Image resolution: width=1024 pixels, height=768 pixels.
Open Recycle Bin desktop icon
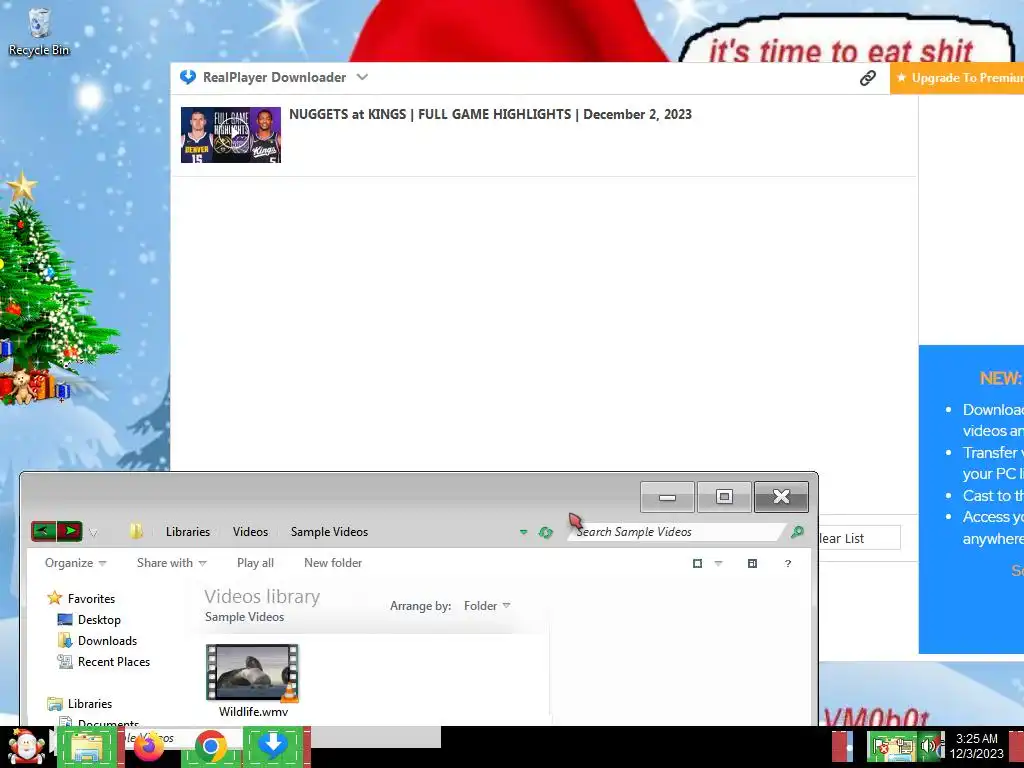[x=39, y=31]
